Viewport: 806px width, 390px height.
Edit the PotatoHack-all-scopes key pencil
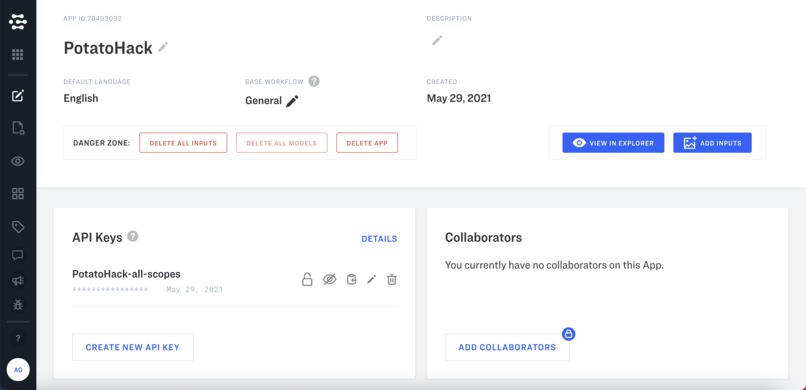(372, 280)
